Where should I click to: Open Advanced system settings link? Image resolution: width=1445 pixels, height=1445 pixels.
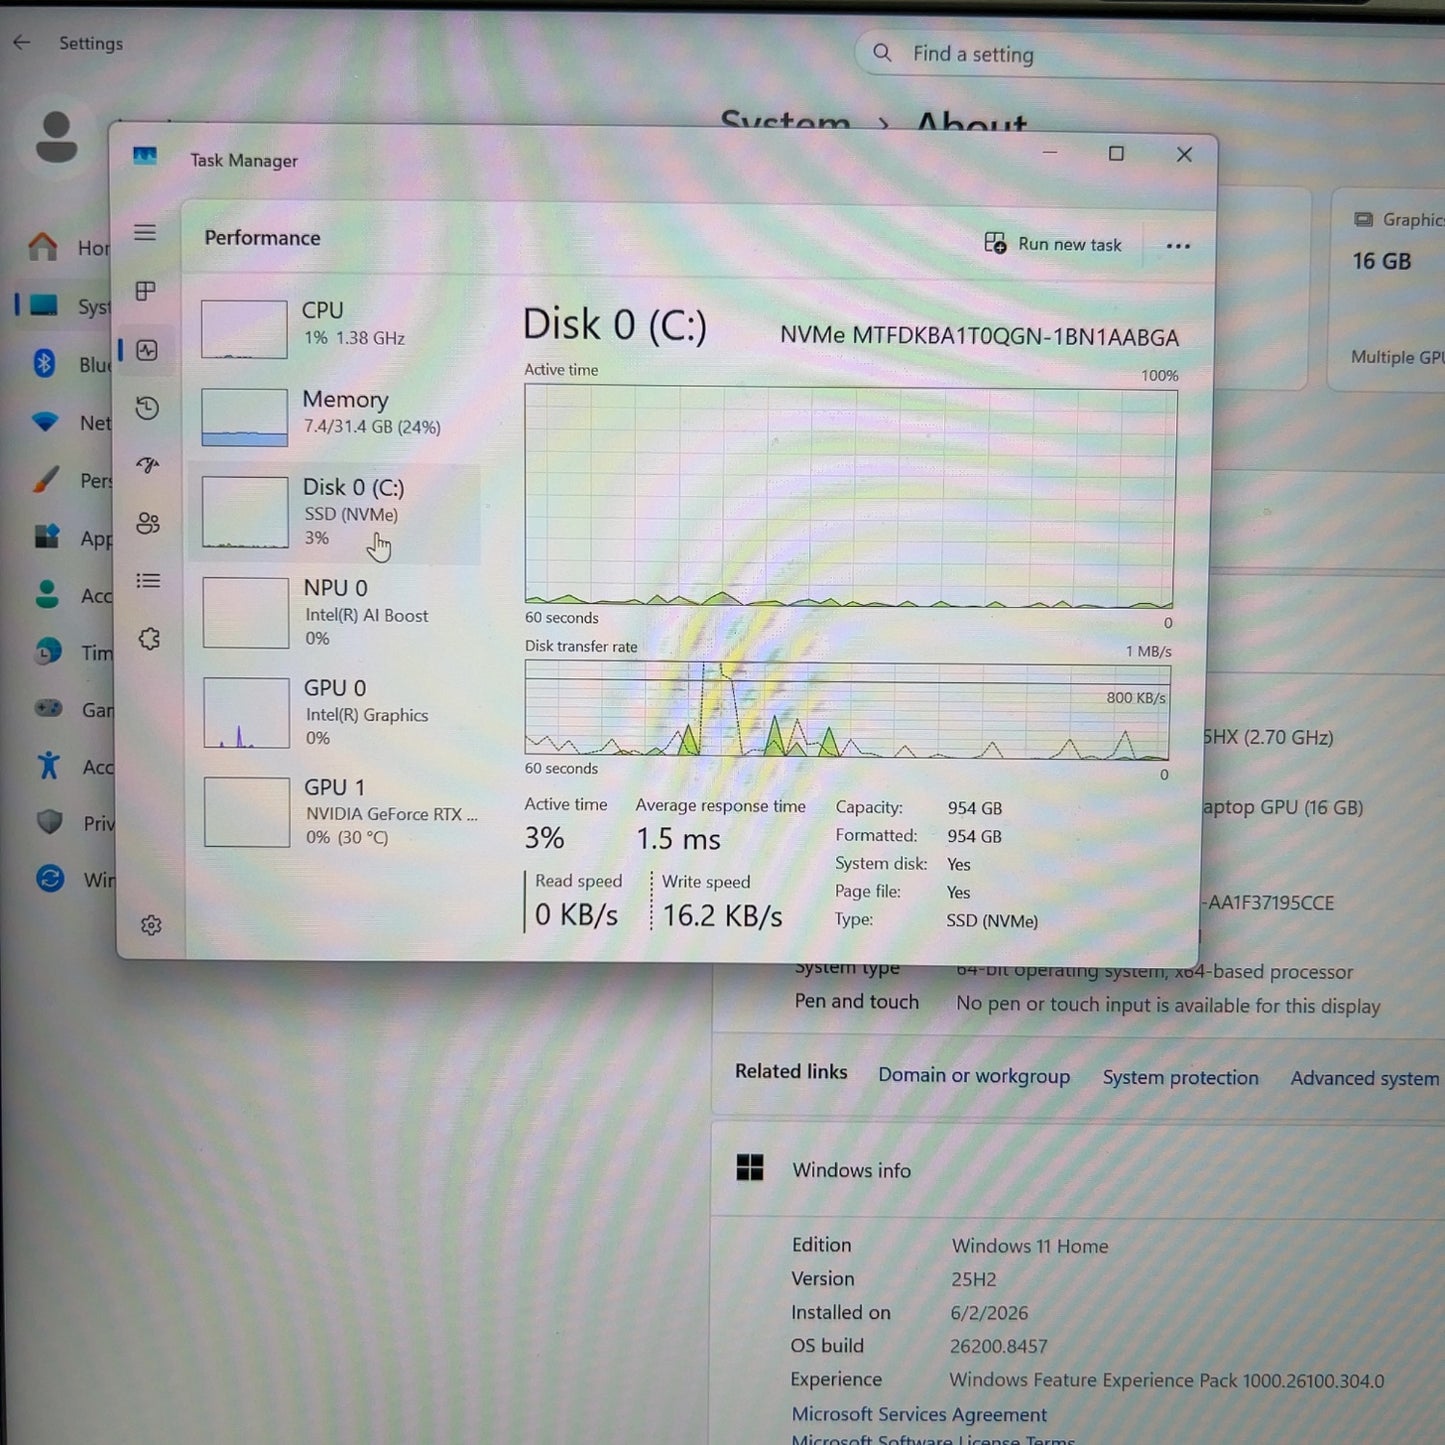(1365, 1078)
